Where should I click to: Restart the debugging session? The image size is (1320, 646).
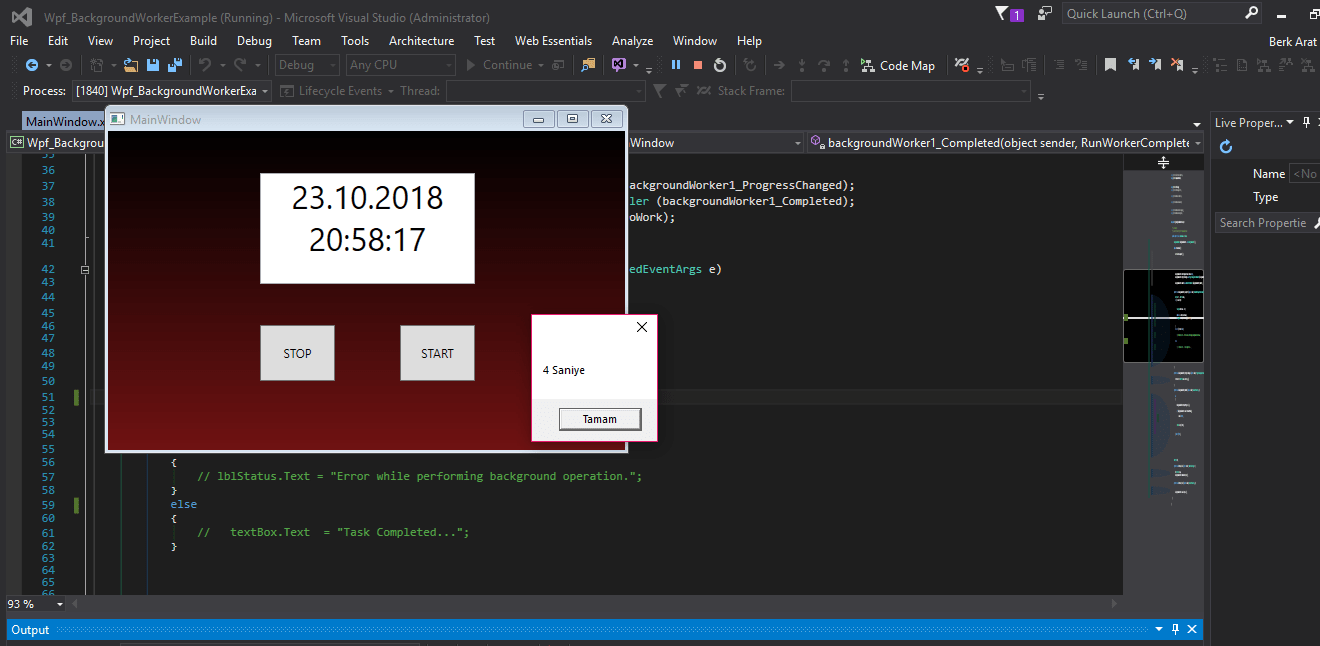(719, 65)
